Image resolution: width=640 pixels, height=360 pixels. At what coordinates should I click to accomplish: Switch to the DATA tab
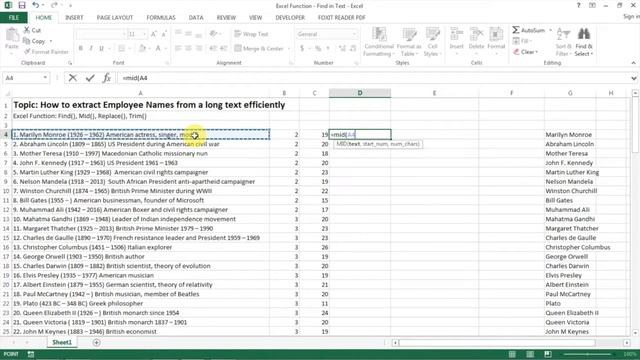(x=196, y=18)
